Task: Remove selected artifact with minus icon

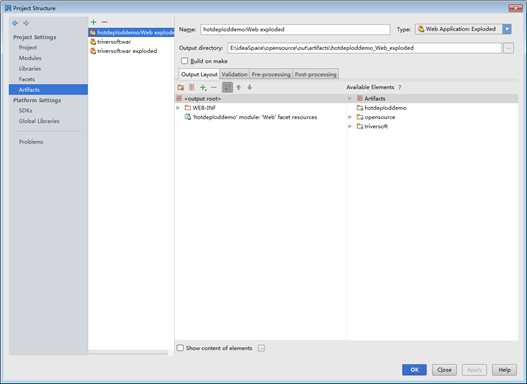Action: [x=105, y=22]
